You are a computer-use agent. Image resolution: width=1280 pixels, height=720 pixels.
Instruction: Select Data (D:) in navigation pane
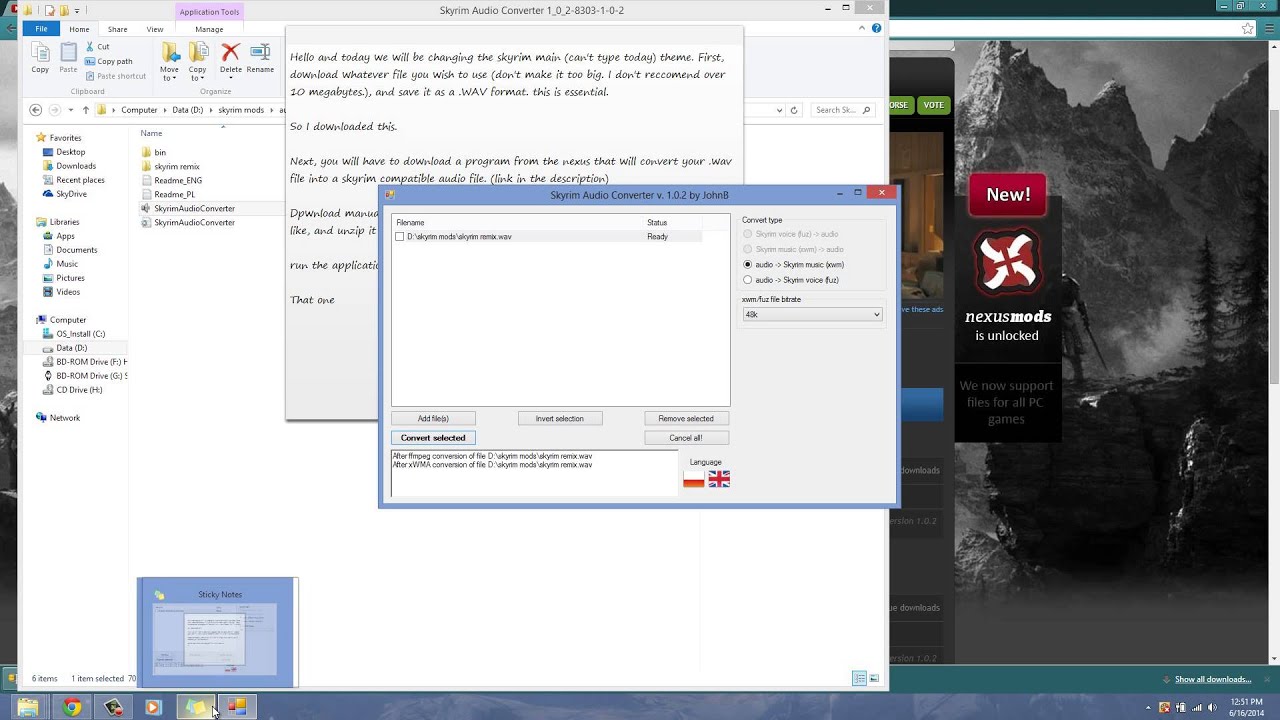[x=71, y=348]
